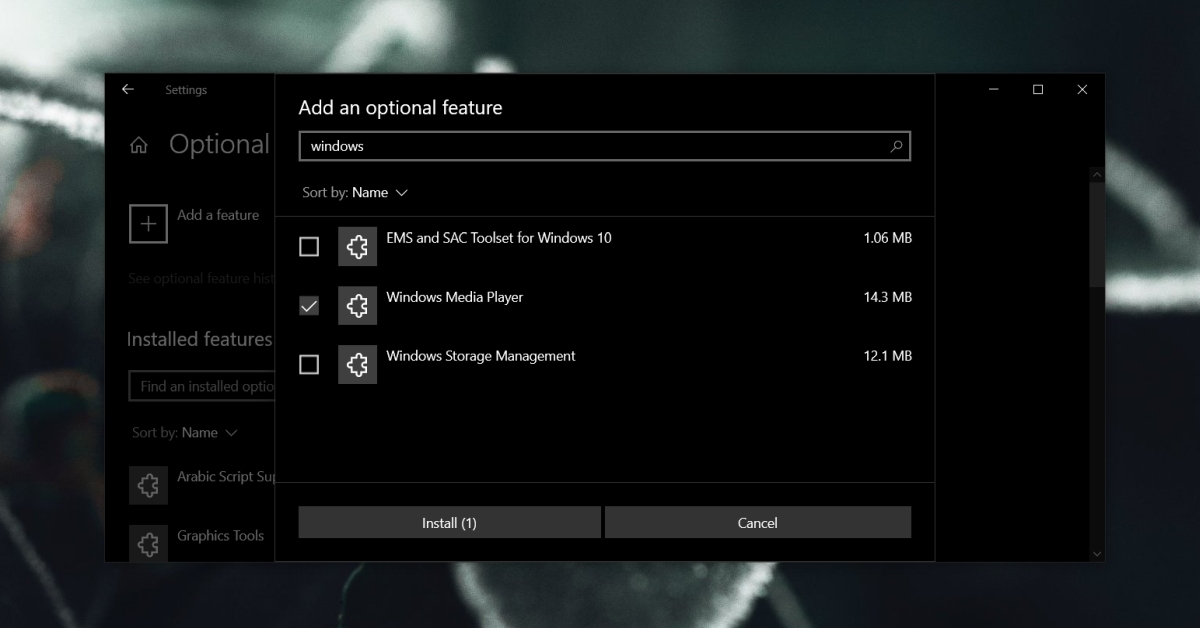Click the EMS and SAC Toolset puzzle icon
Image resolution: width=1200 pixels, height=628 pixels.
click(x=357, y=246)
